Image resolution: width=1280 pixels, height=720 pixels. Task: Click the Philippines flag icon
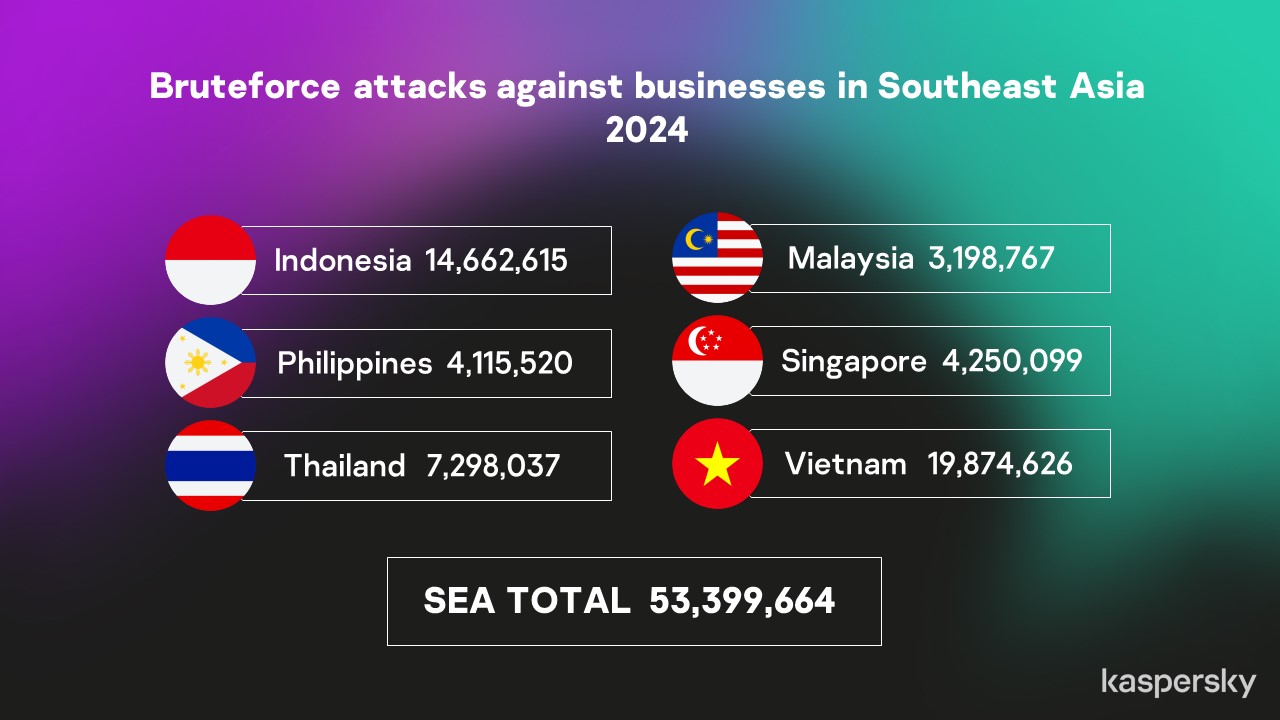click(x=210, y=362)
